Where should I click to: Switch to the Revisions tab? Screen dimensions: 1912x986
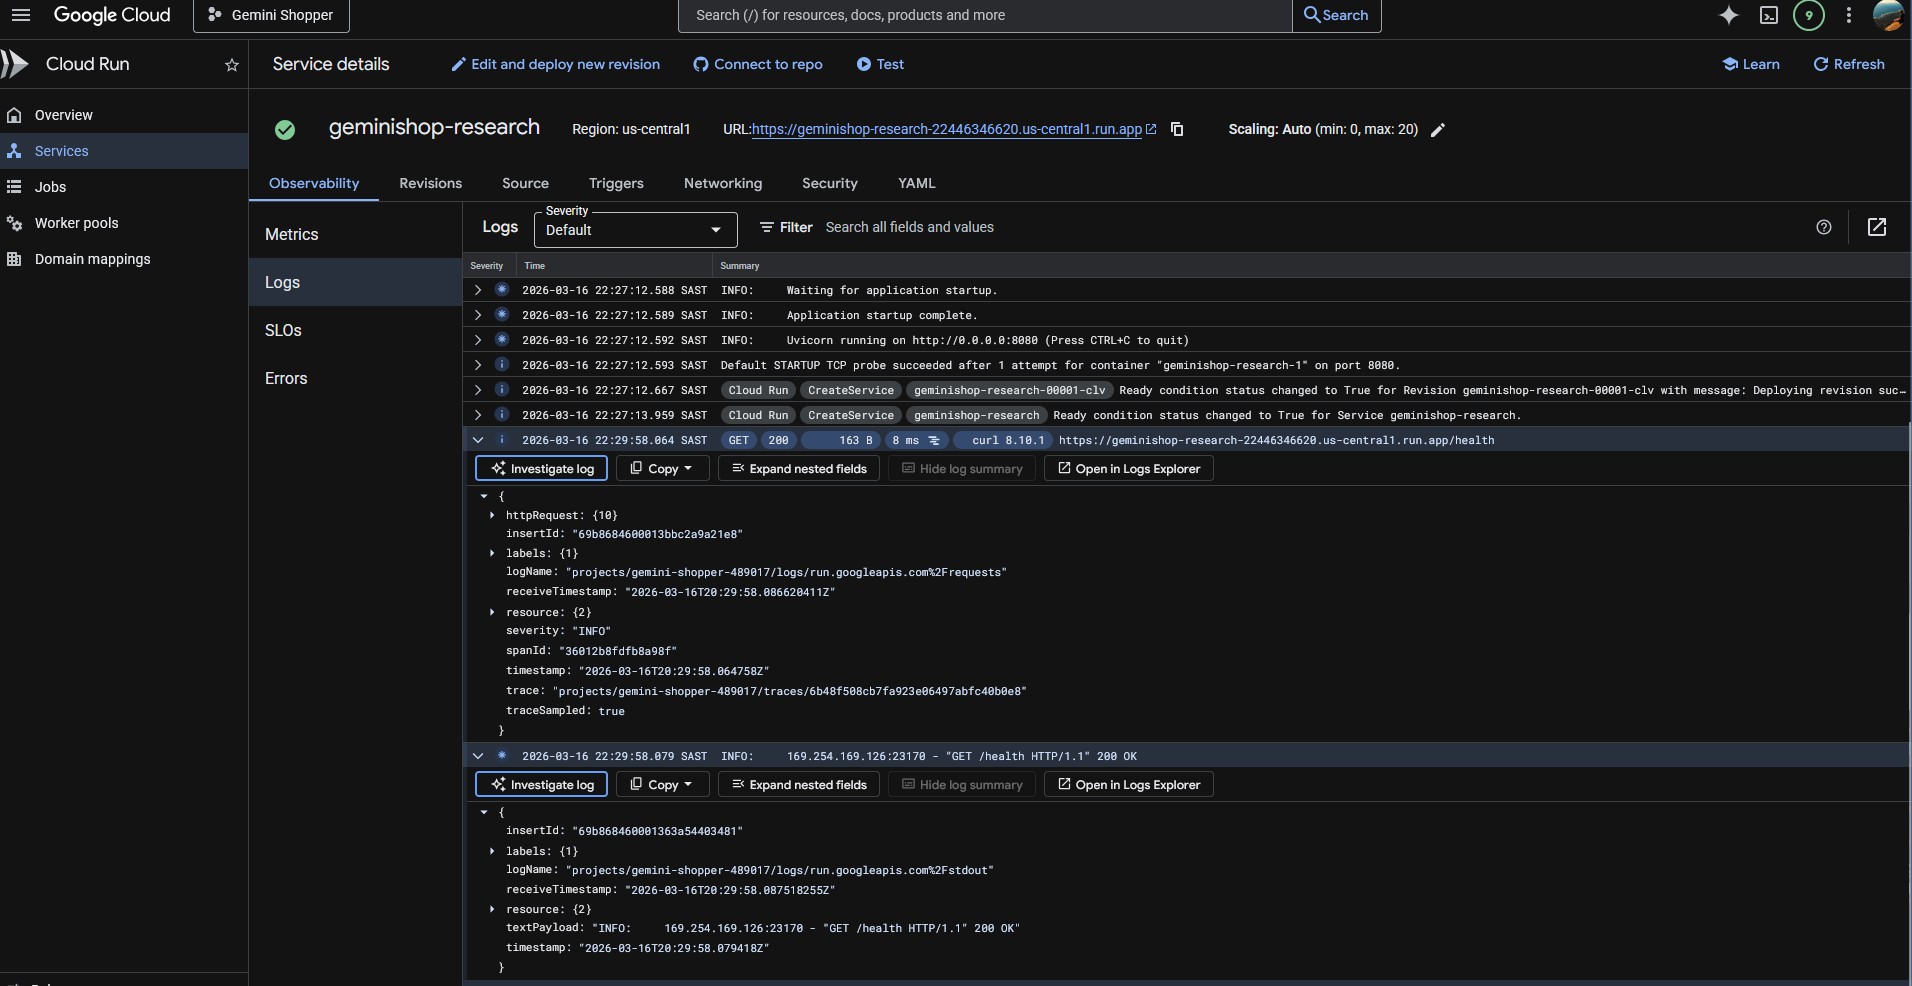(x=430, y=183)
